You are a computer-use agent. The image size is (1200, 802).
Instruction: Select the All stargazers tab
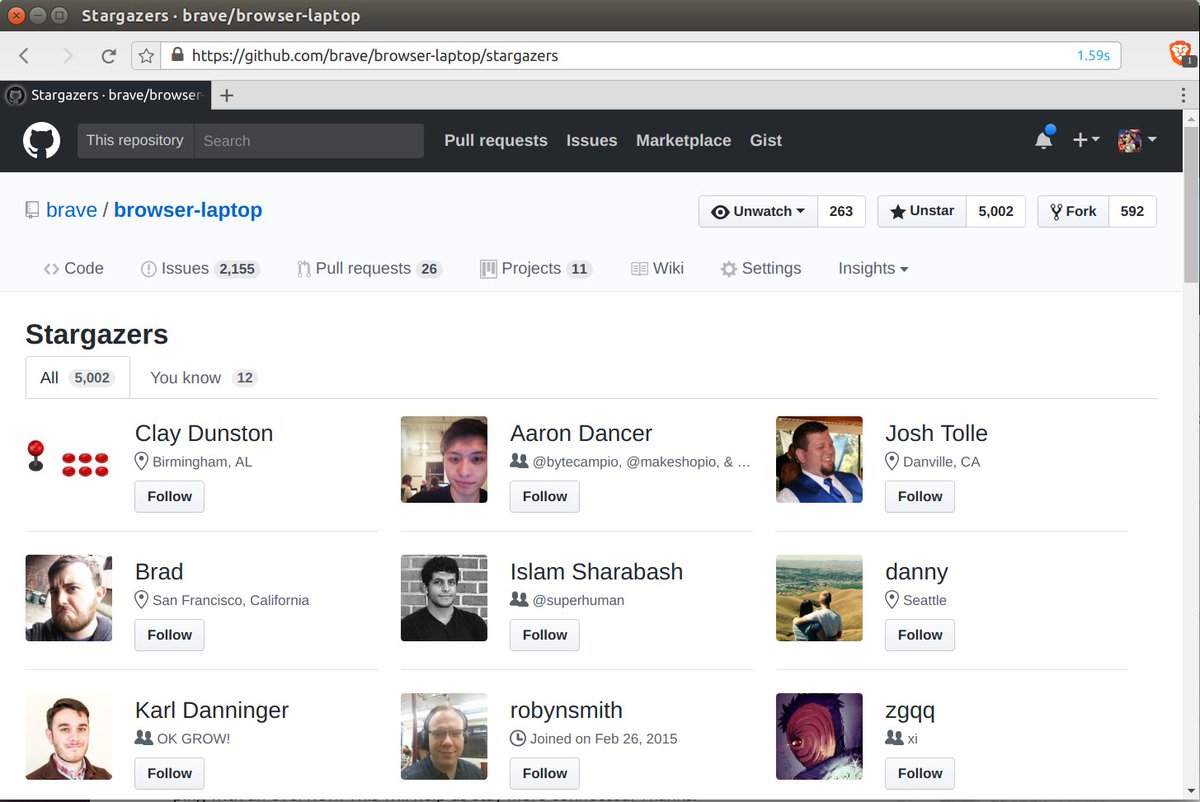pyautogui.click(x=77, y=377)
